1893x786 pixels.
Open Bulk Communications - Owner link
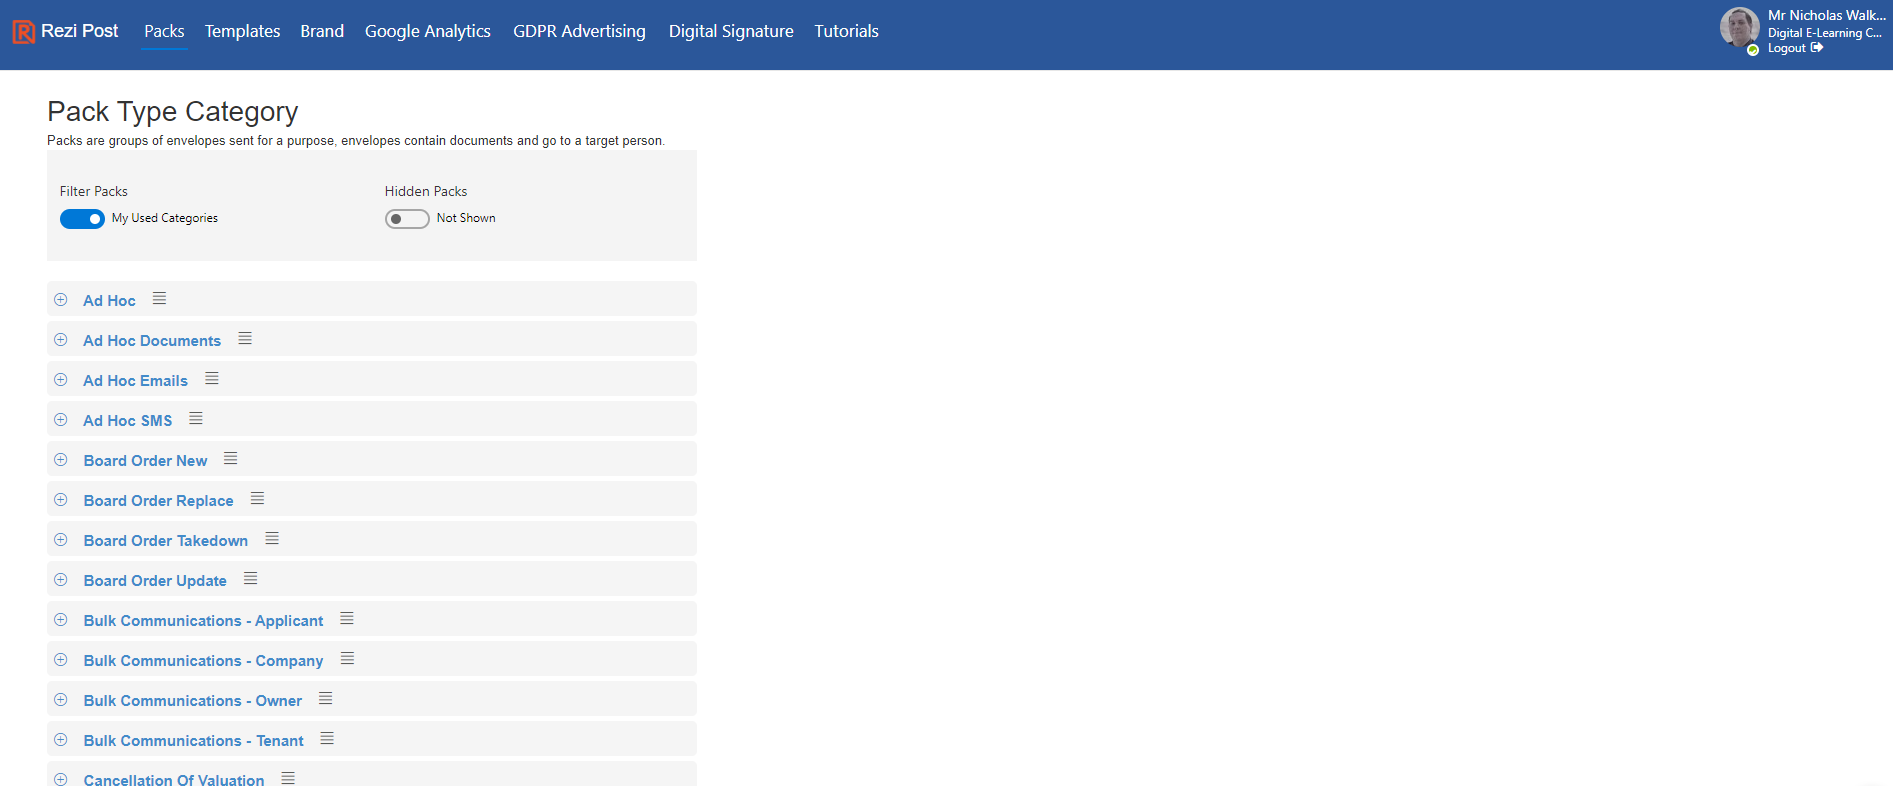pos(193,700)
